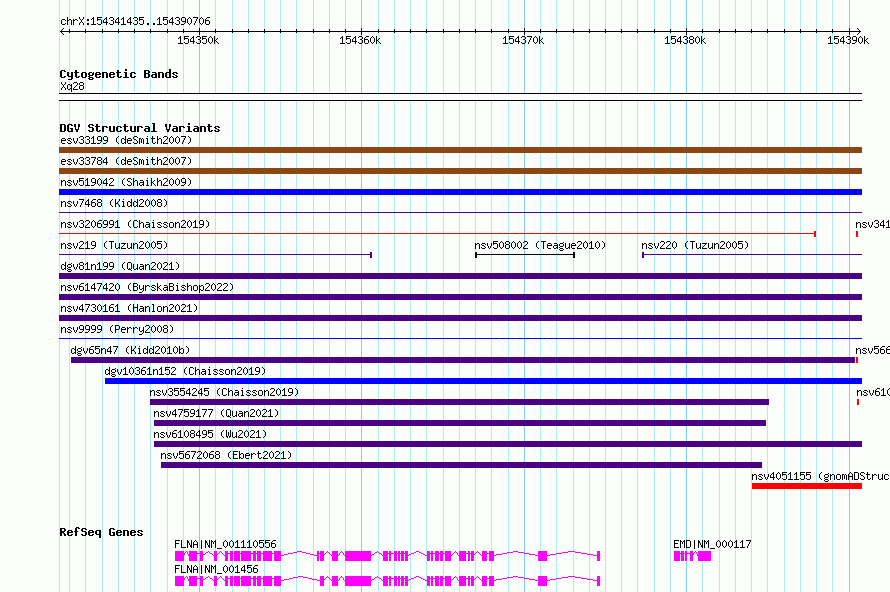Click the 154370k ruler tick label
Image resolution: width=890 pixels, height=592 pixels.
pos(523,40)
